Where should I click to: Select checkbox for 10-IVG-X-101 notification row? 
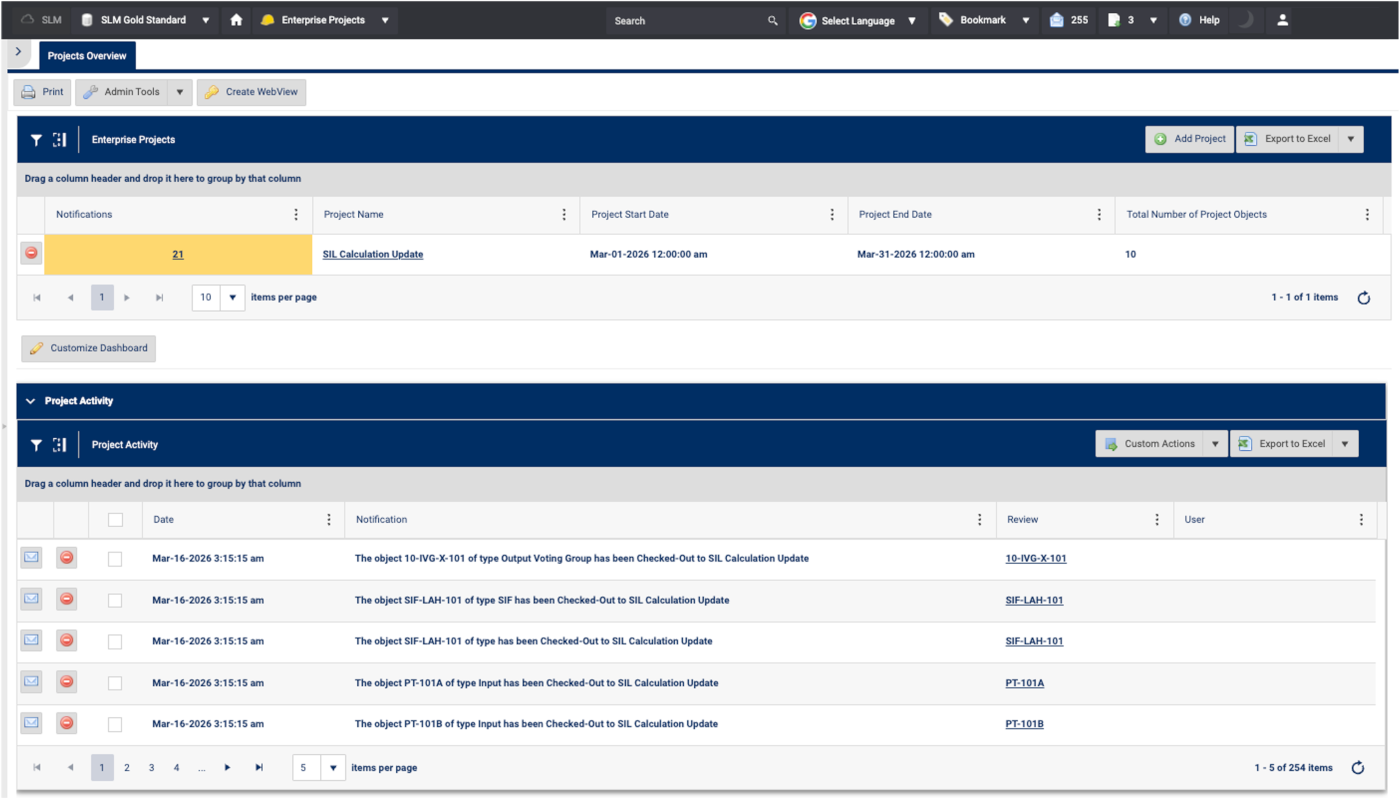tap(115, 559)
